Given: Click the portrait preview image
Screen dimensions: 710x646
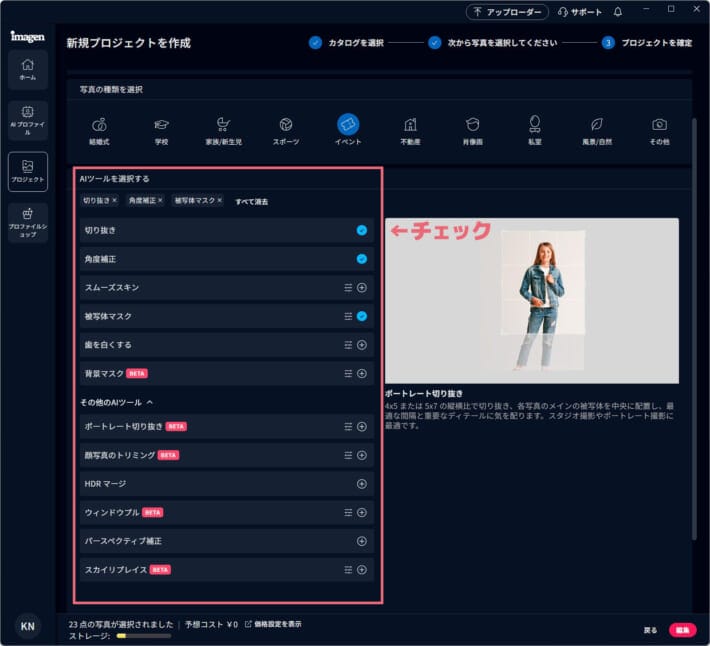Looking at the screenshot, I should click(x=532, y=301).
